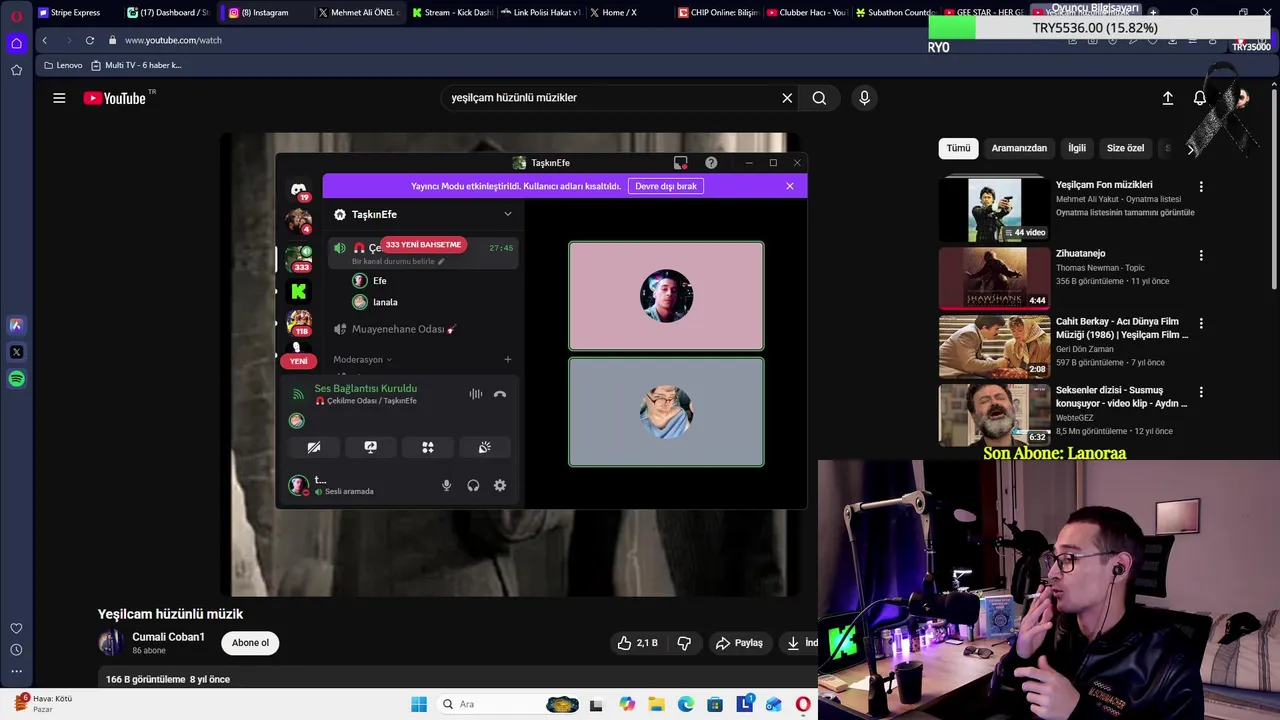Screen dimensions: 1280x720
Task: Click 333 YENİ BAHSETME badge
Action: pyautogui.click(x=423, y=245)
